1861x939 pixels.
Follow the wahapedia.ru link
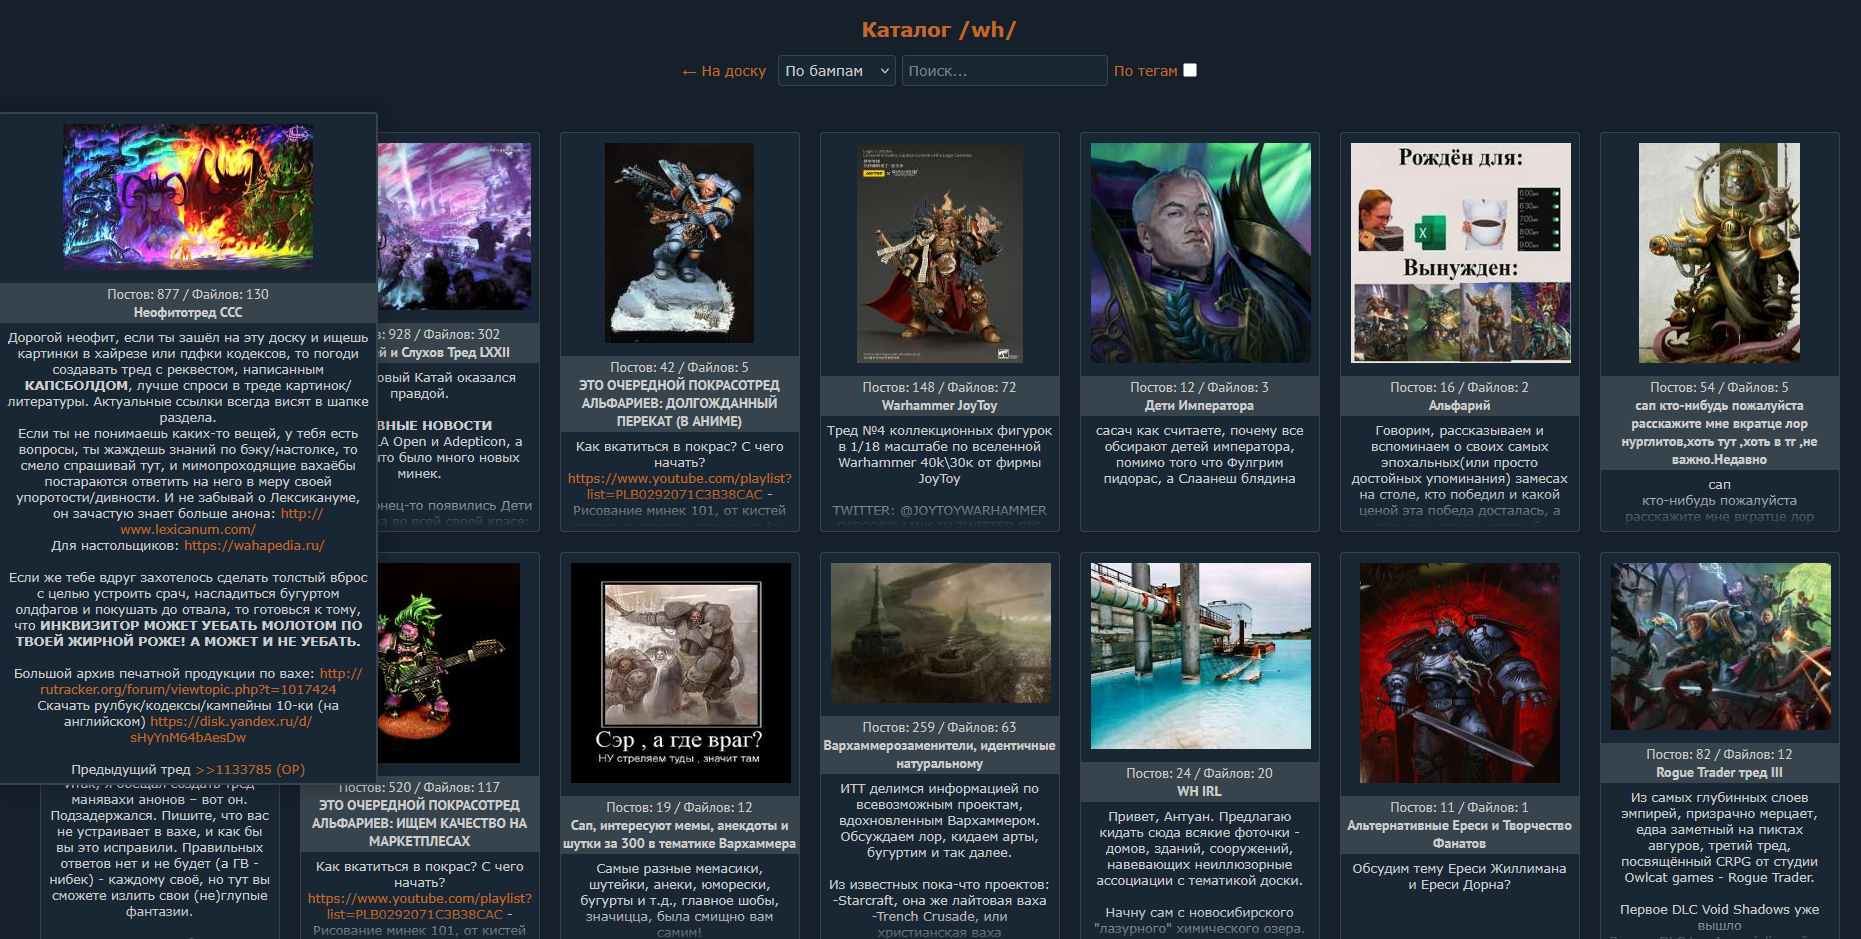254,546
